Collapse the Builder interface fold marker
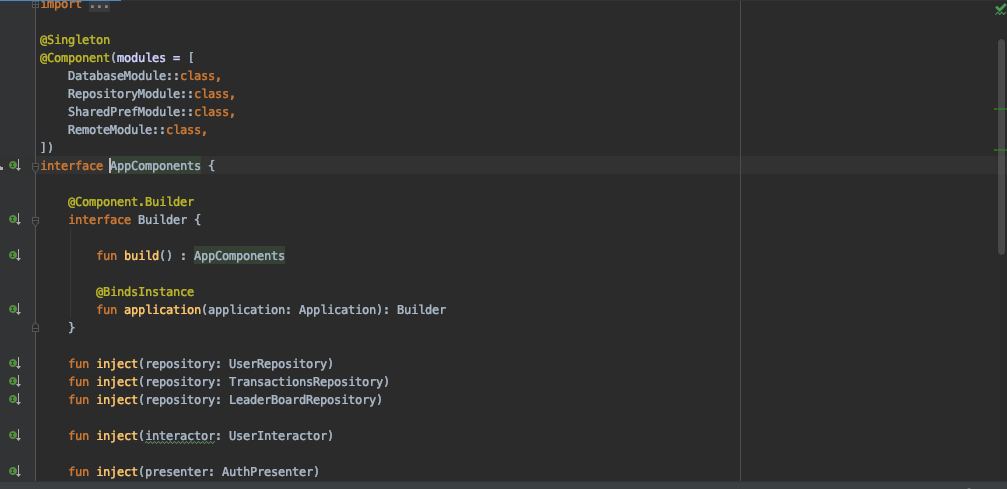Viewport: 1007px width, 489px height. [35, 220]
